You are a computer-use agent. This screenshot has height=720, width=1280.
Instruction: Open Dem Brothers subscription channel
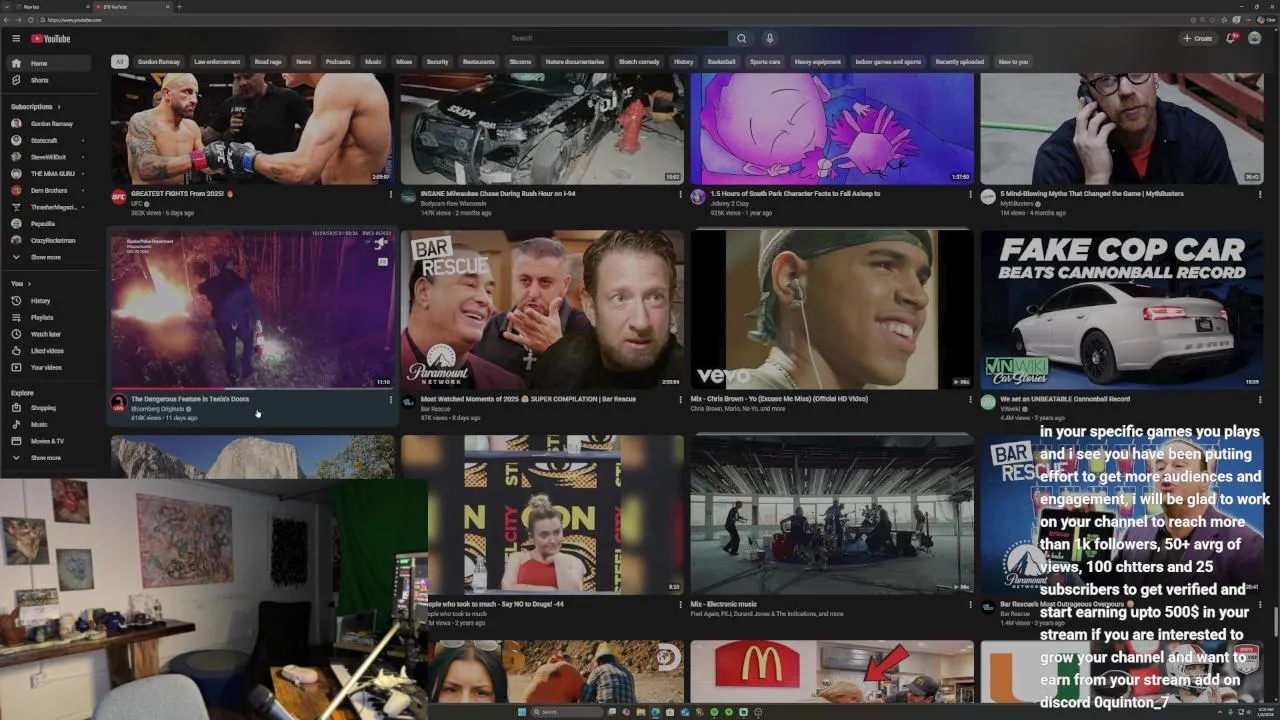tap(50, 190)
